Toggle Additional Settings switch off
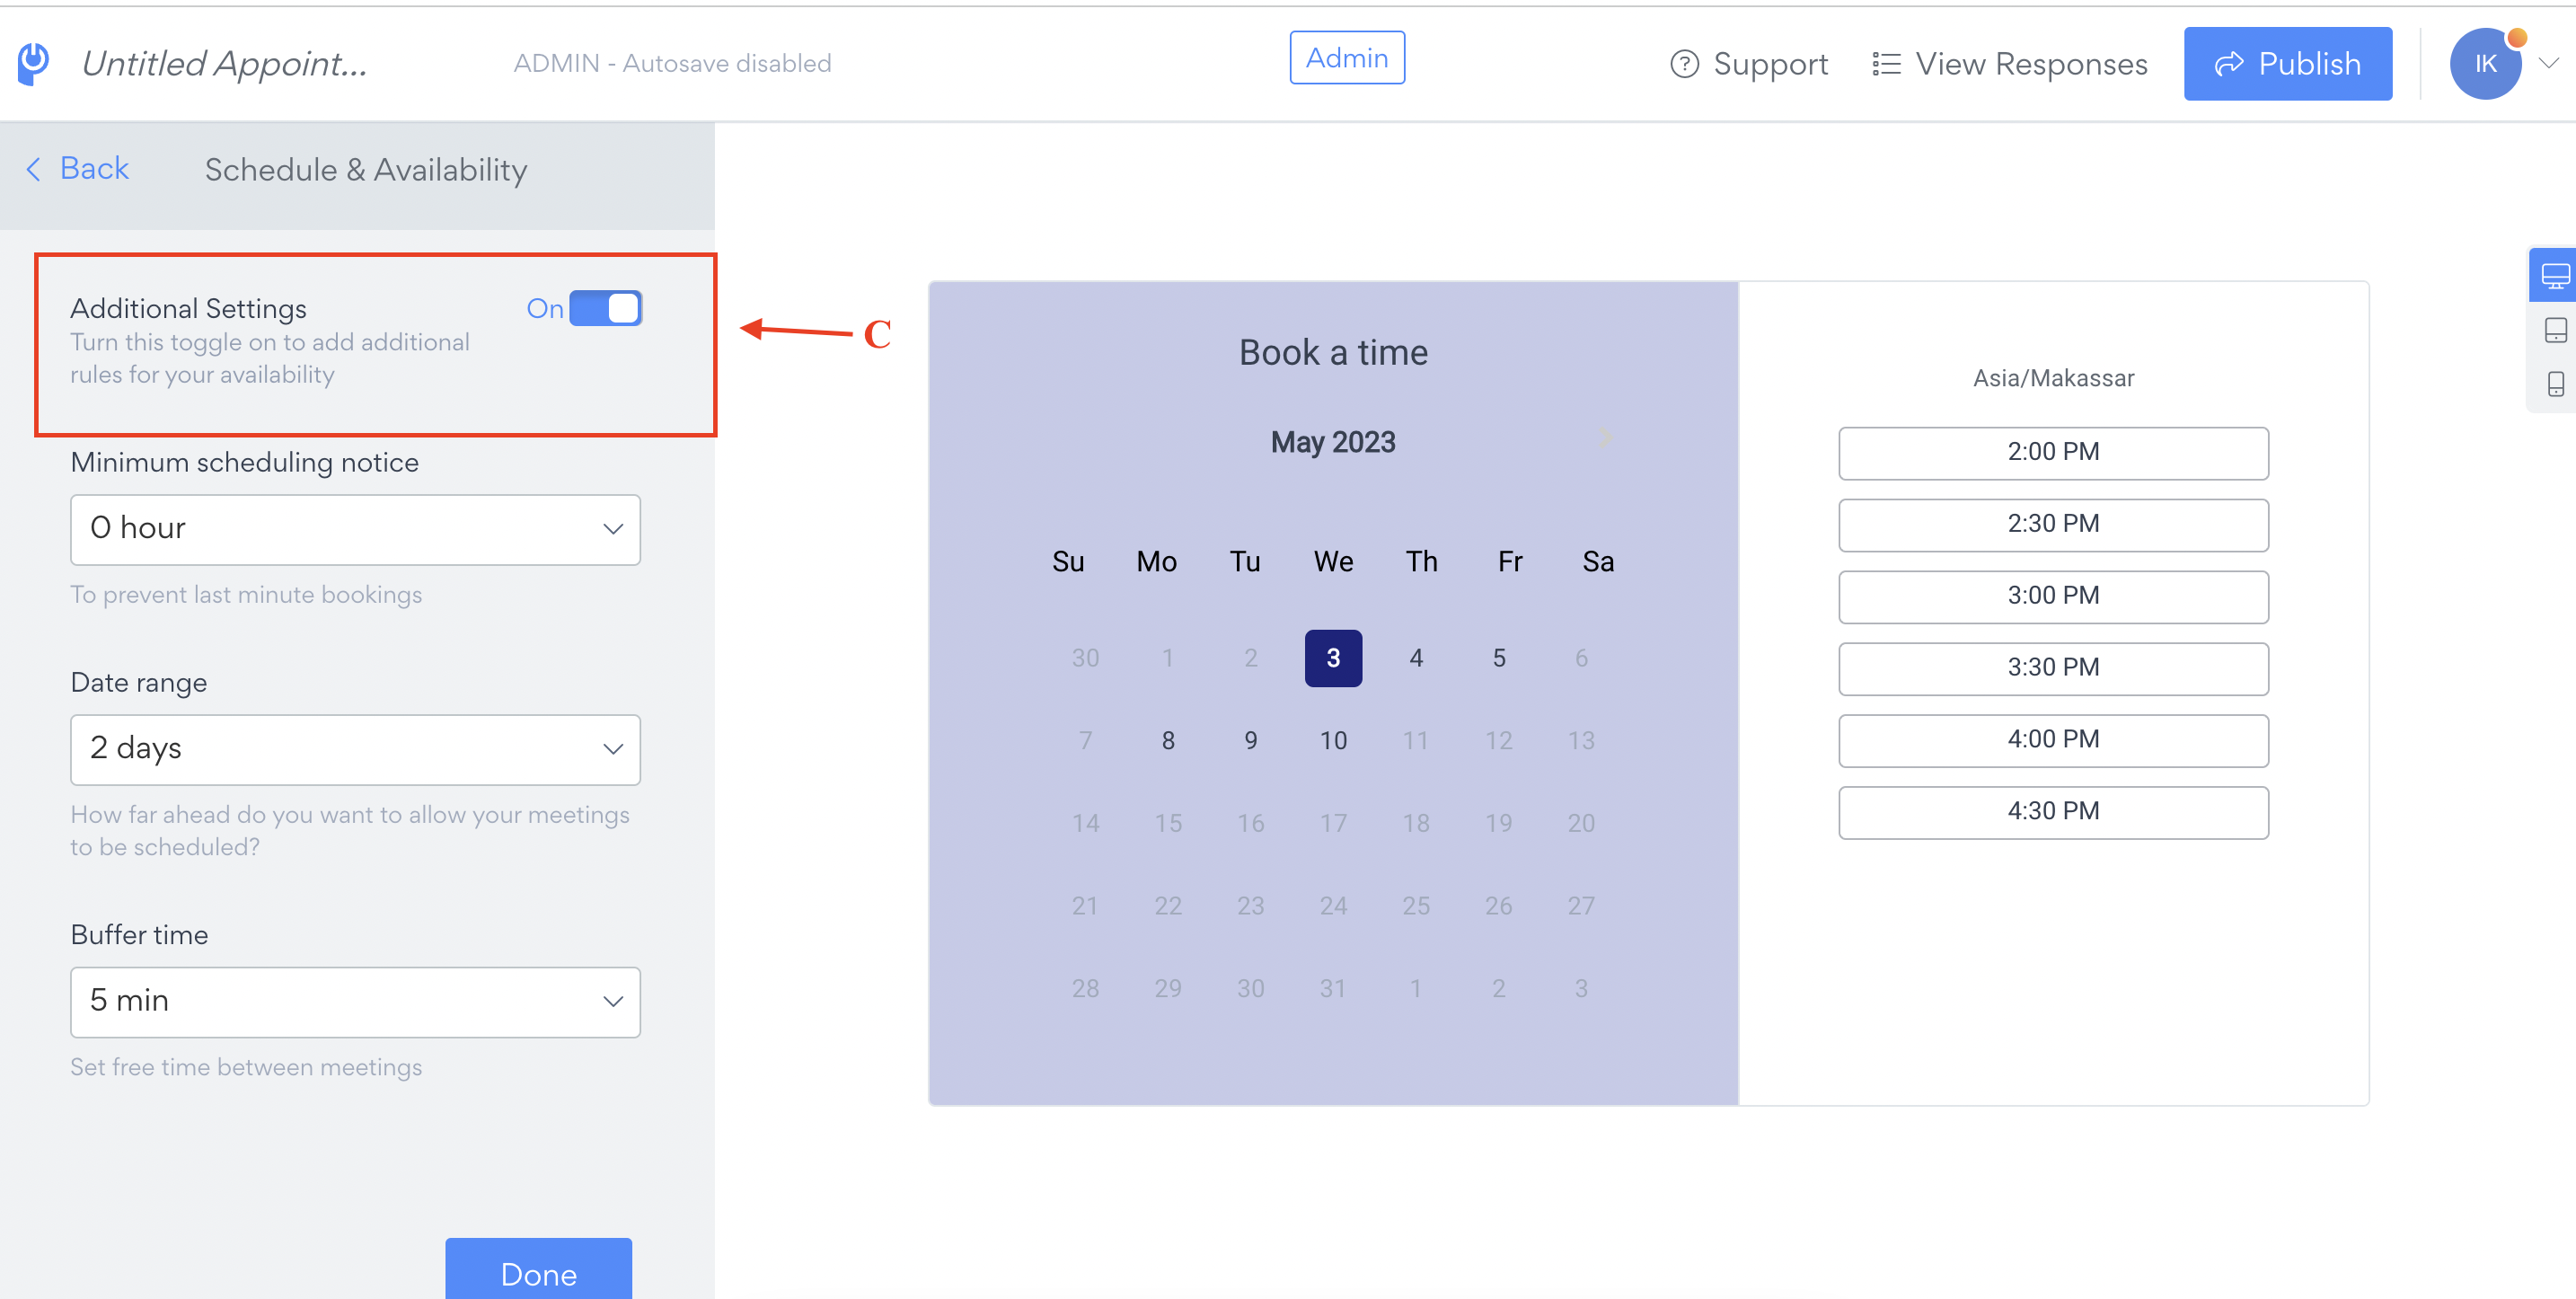 coord(605,309)
